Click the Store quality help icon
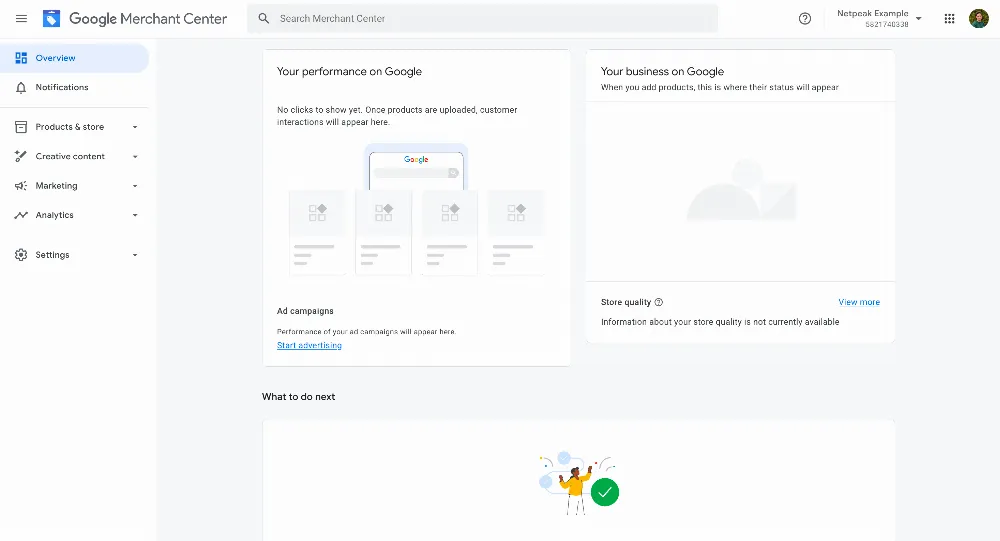Screen dimensions: 1000x541 point(659,302)
